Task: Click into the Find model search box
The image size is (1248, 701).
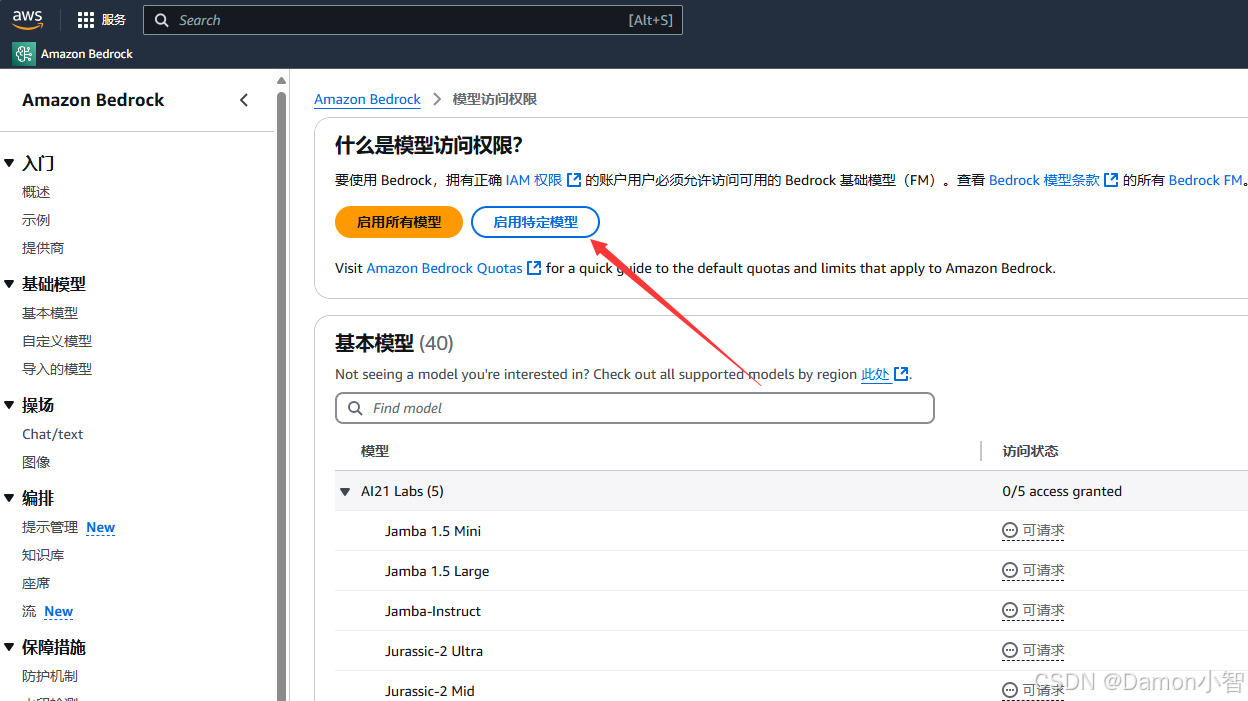Action: click(x=634, y=408)
